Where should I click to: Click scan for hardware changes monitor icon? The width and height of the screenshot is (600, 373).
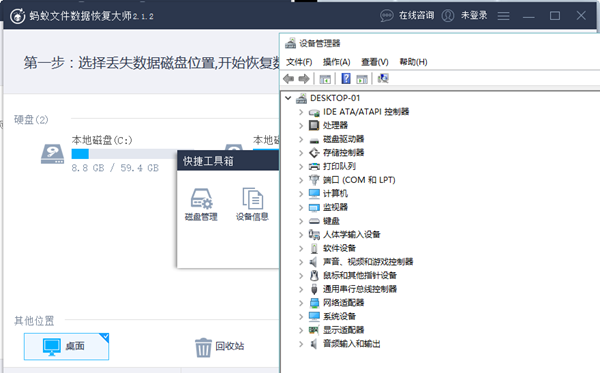(383, 78)
